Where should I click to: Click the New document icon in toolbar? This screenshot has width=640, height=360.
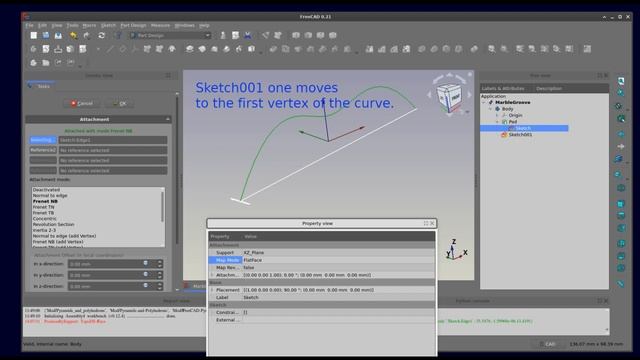click(33, 36)
